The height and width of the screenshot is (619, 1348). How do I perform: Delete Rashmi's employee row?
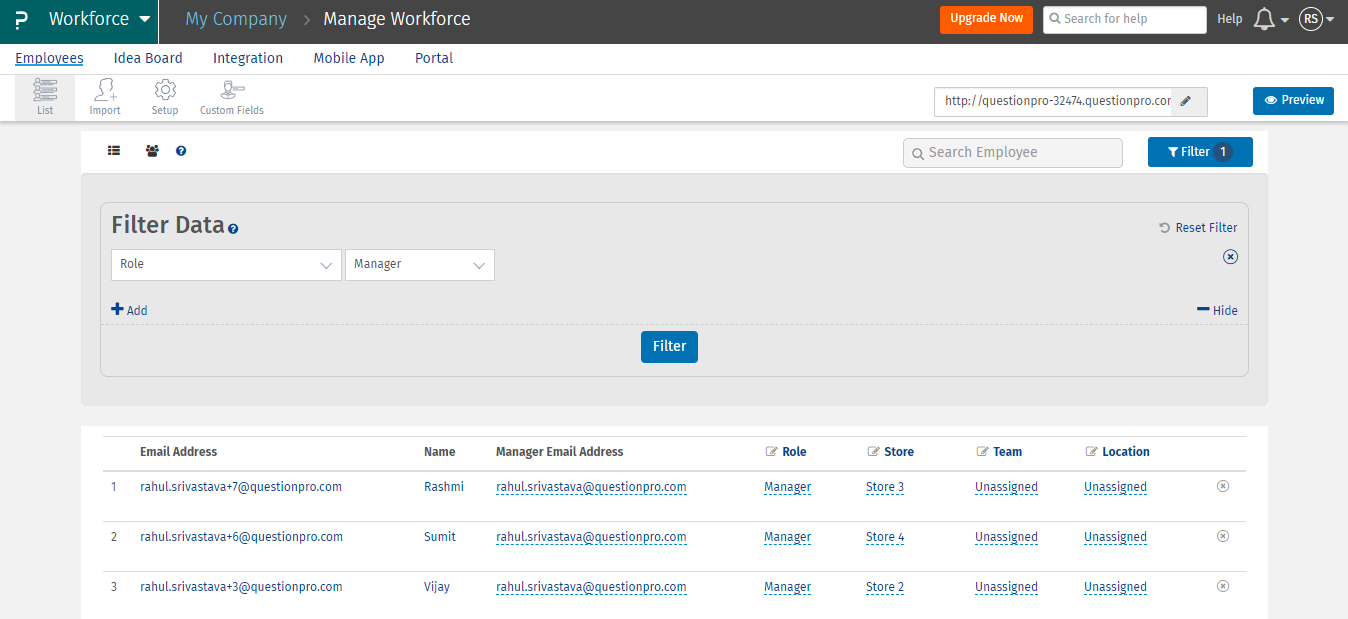(x=1222, y=486)
